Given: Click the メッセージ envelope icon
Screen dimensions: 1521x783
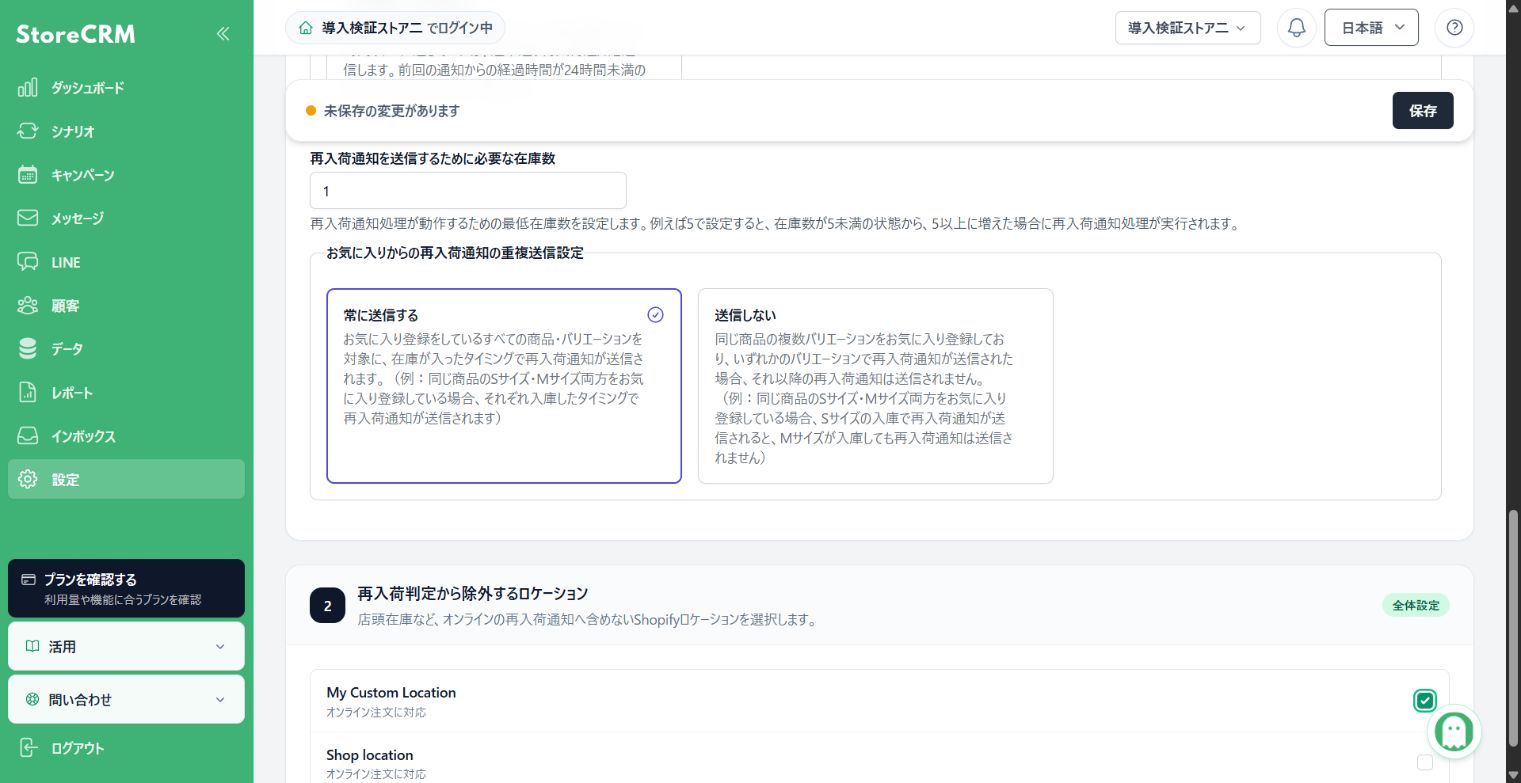Looking at the screenshot, I should [28, 218].
